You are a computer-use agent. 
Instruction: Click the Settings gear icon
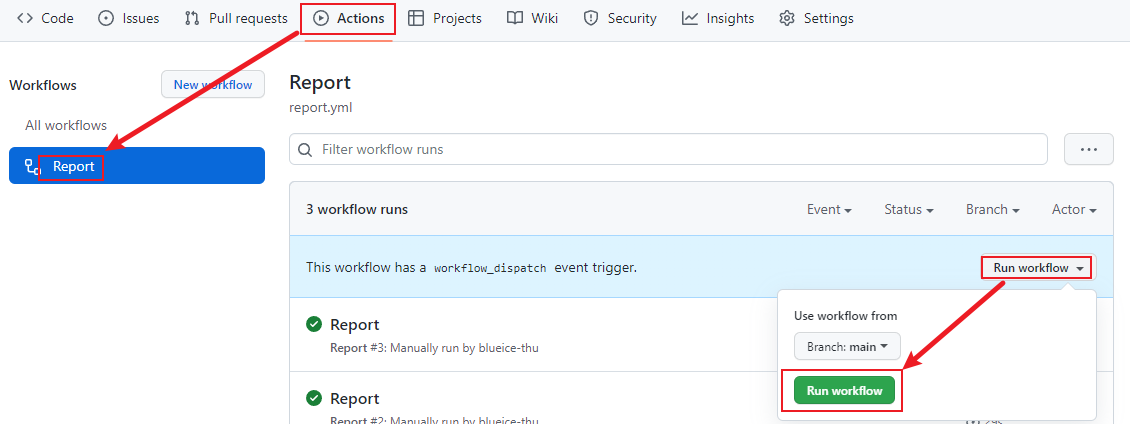click(787, 19)
